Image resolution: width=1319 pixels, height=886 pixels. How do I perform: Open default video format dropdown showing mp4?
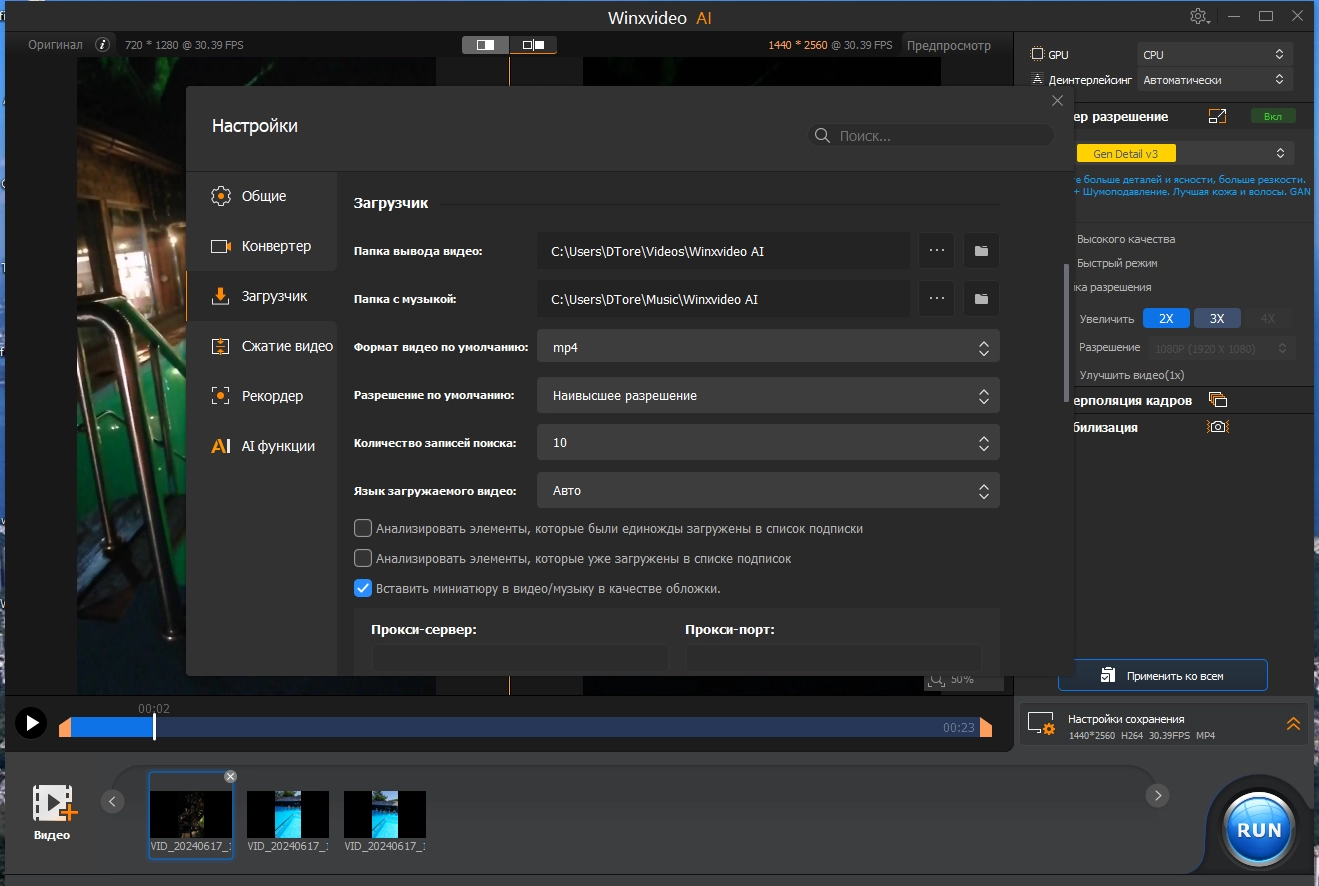pyautogui.click(x=767, y=348)
